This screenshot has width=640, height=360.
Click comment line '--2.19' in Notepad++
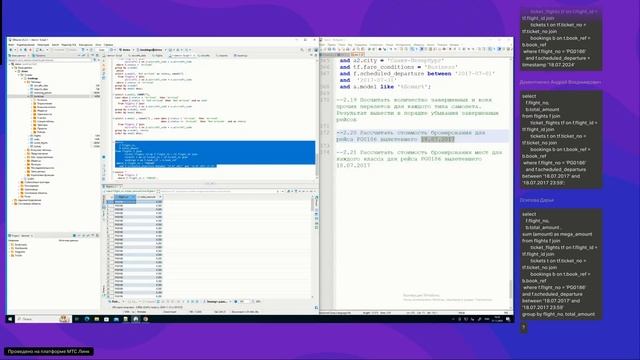(417, 110)
